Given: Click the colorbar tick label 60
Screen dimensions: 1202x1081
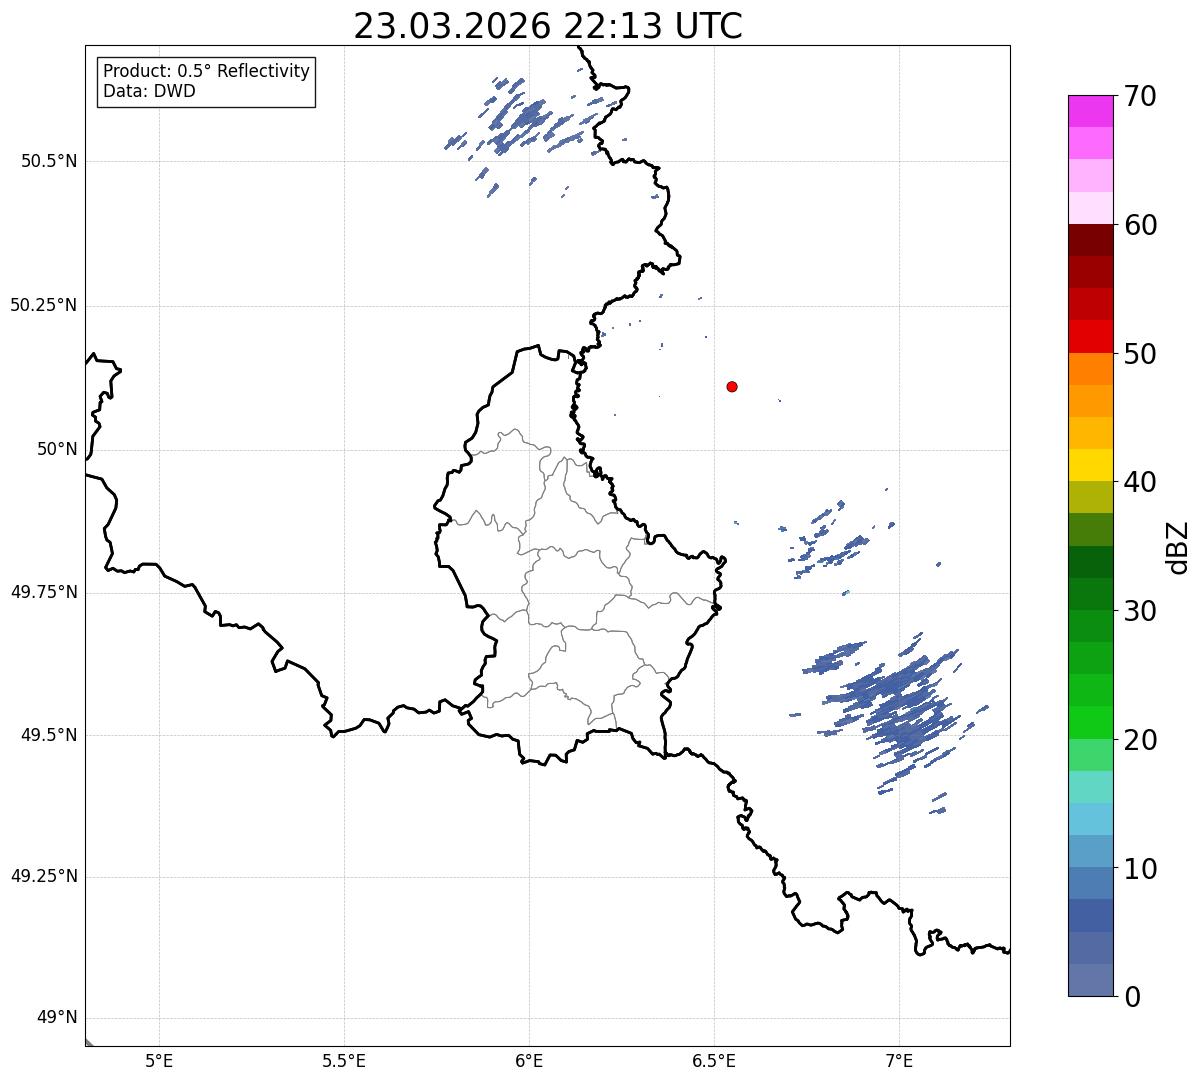Looking at the screenshot, I should click(x=1140, y=225).
